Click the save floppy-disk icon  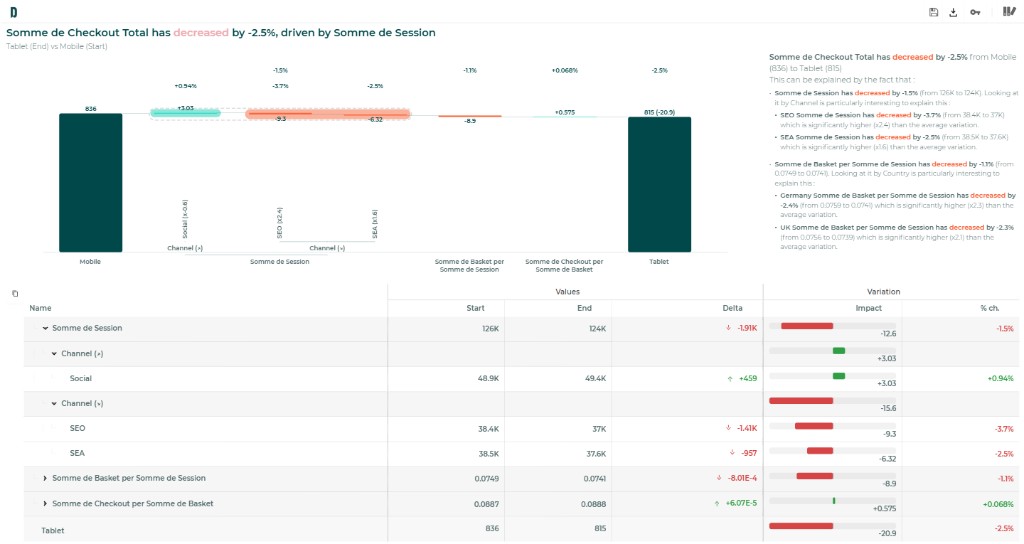coord(933,12)
